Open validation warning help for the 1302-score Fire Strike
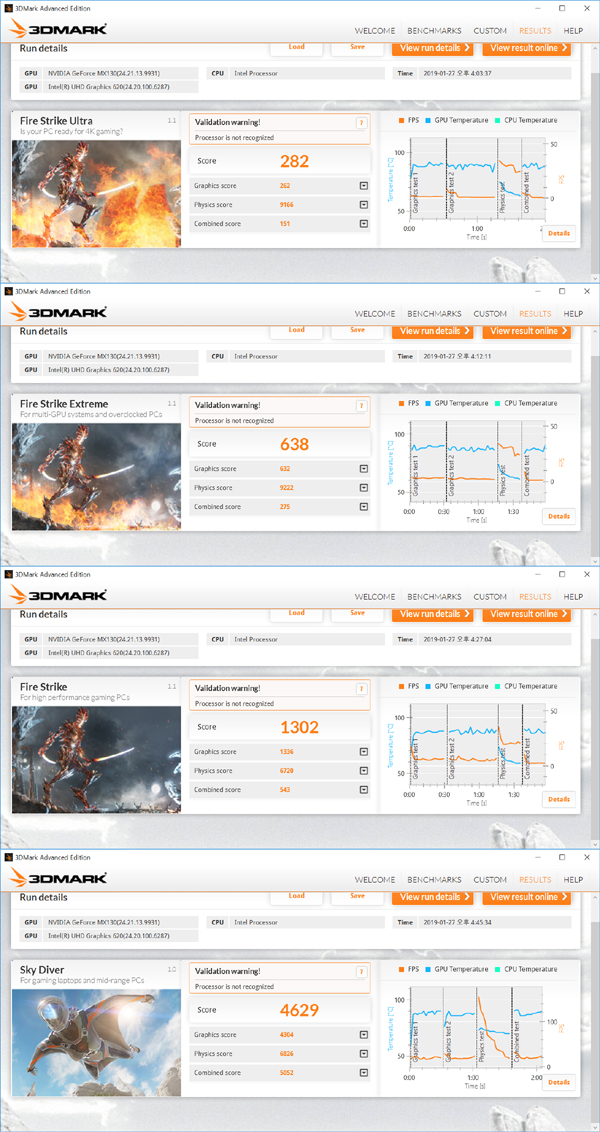The height and width of the screenshot is (1132, 600). coord(361,689)
